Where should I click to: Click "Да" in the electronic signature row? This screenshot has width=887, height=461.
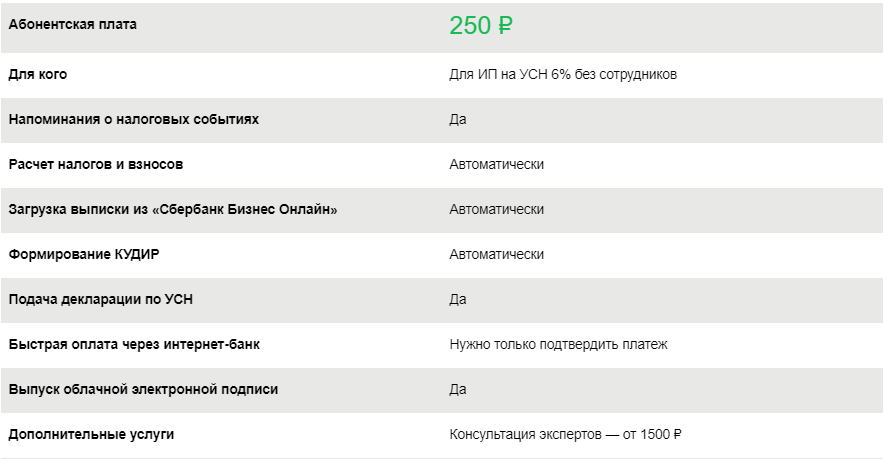pyautogui.click(x=458, y=389)
